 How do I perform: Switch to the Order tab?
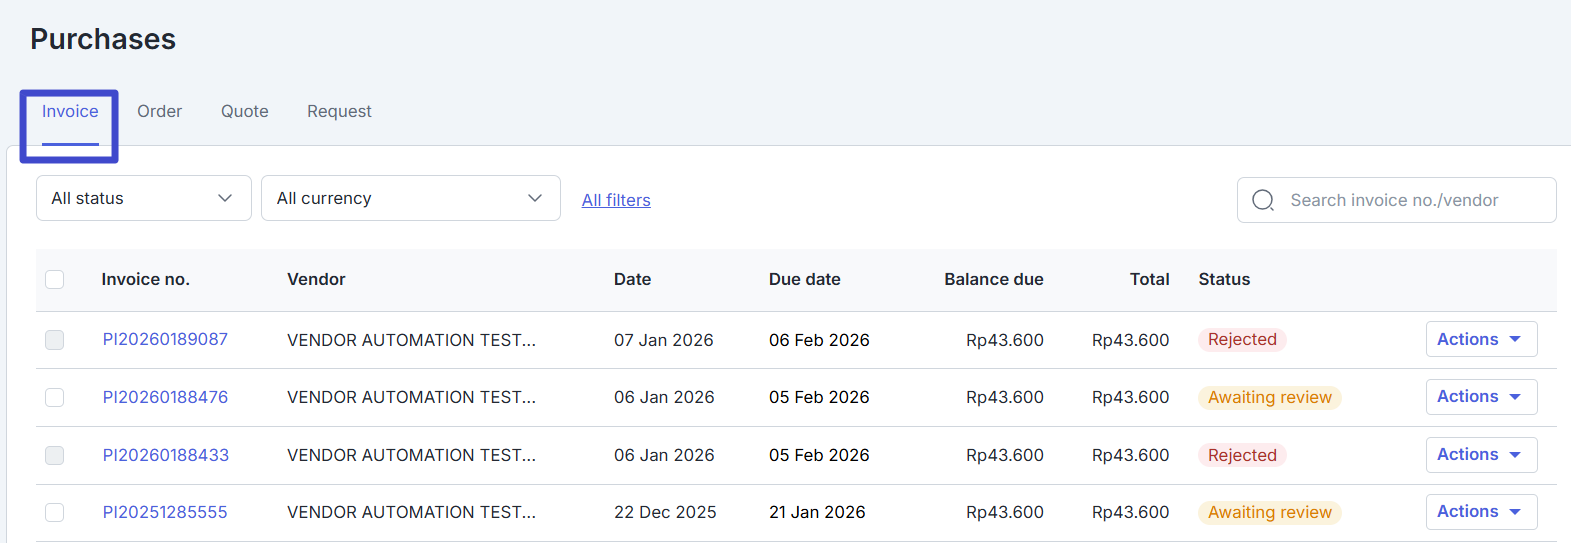[x=159, y=111]
